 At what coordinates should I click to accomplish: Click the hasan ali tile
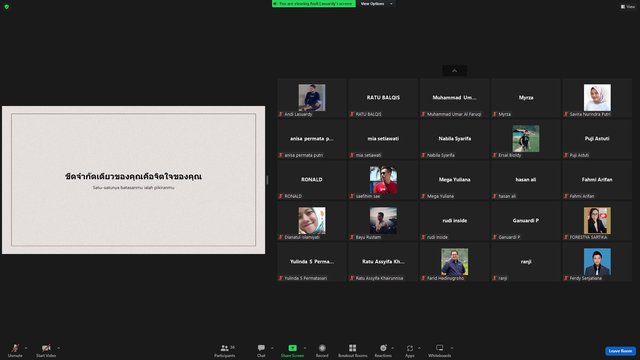(x=526, y=180)
